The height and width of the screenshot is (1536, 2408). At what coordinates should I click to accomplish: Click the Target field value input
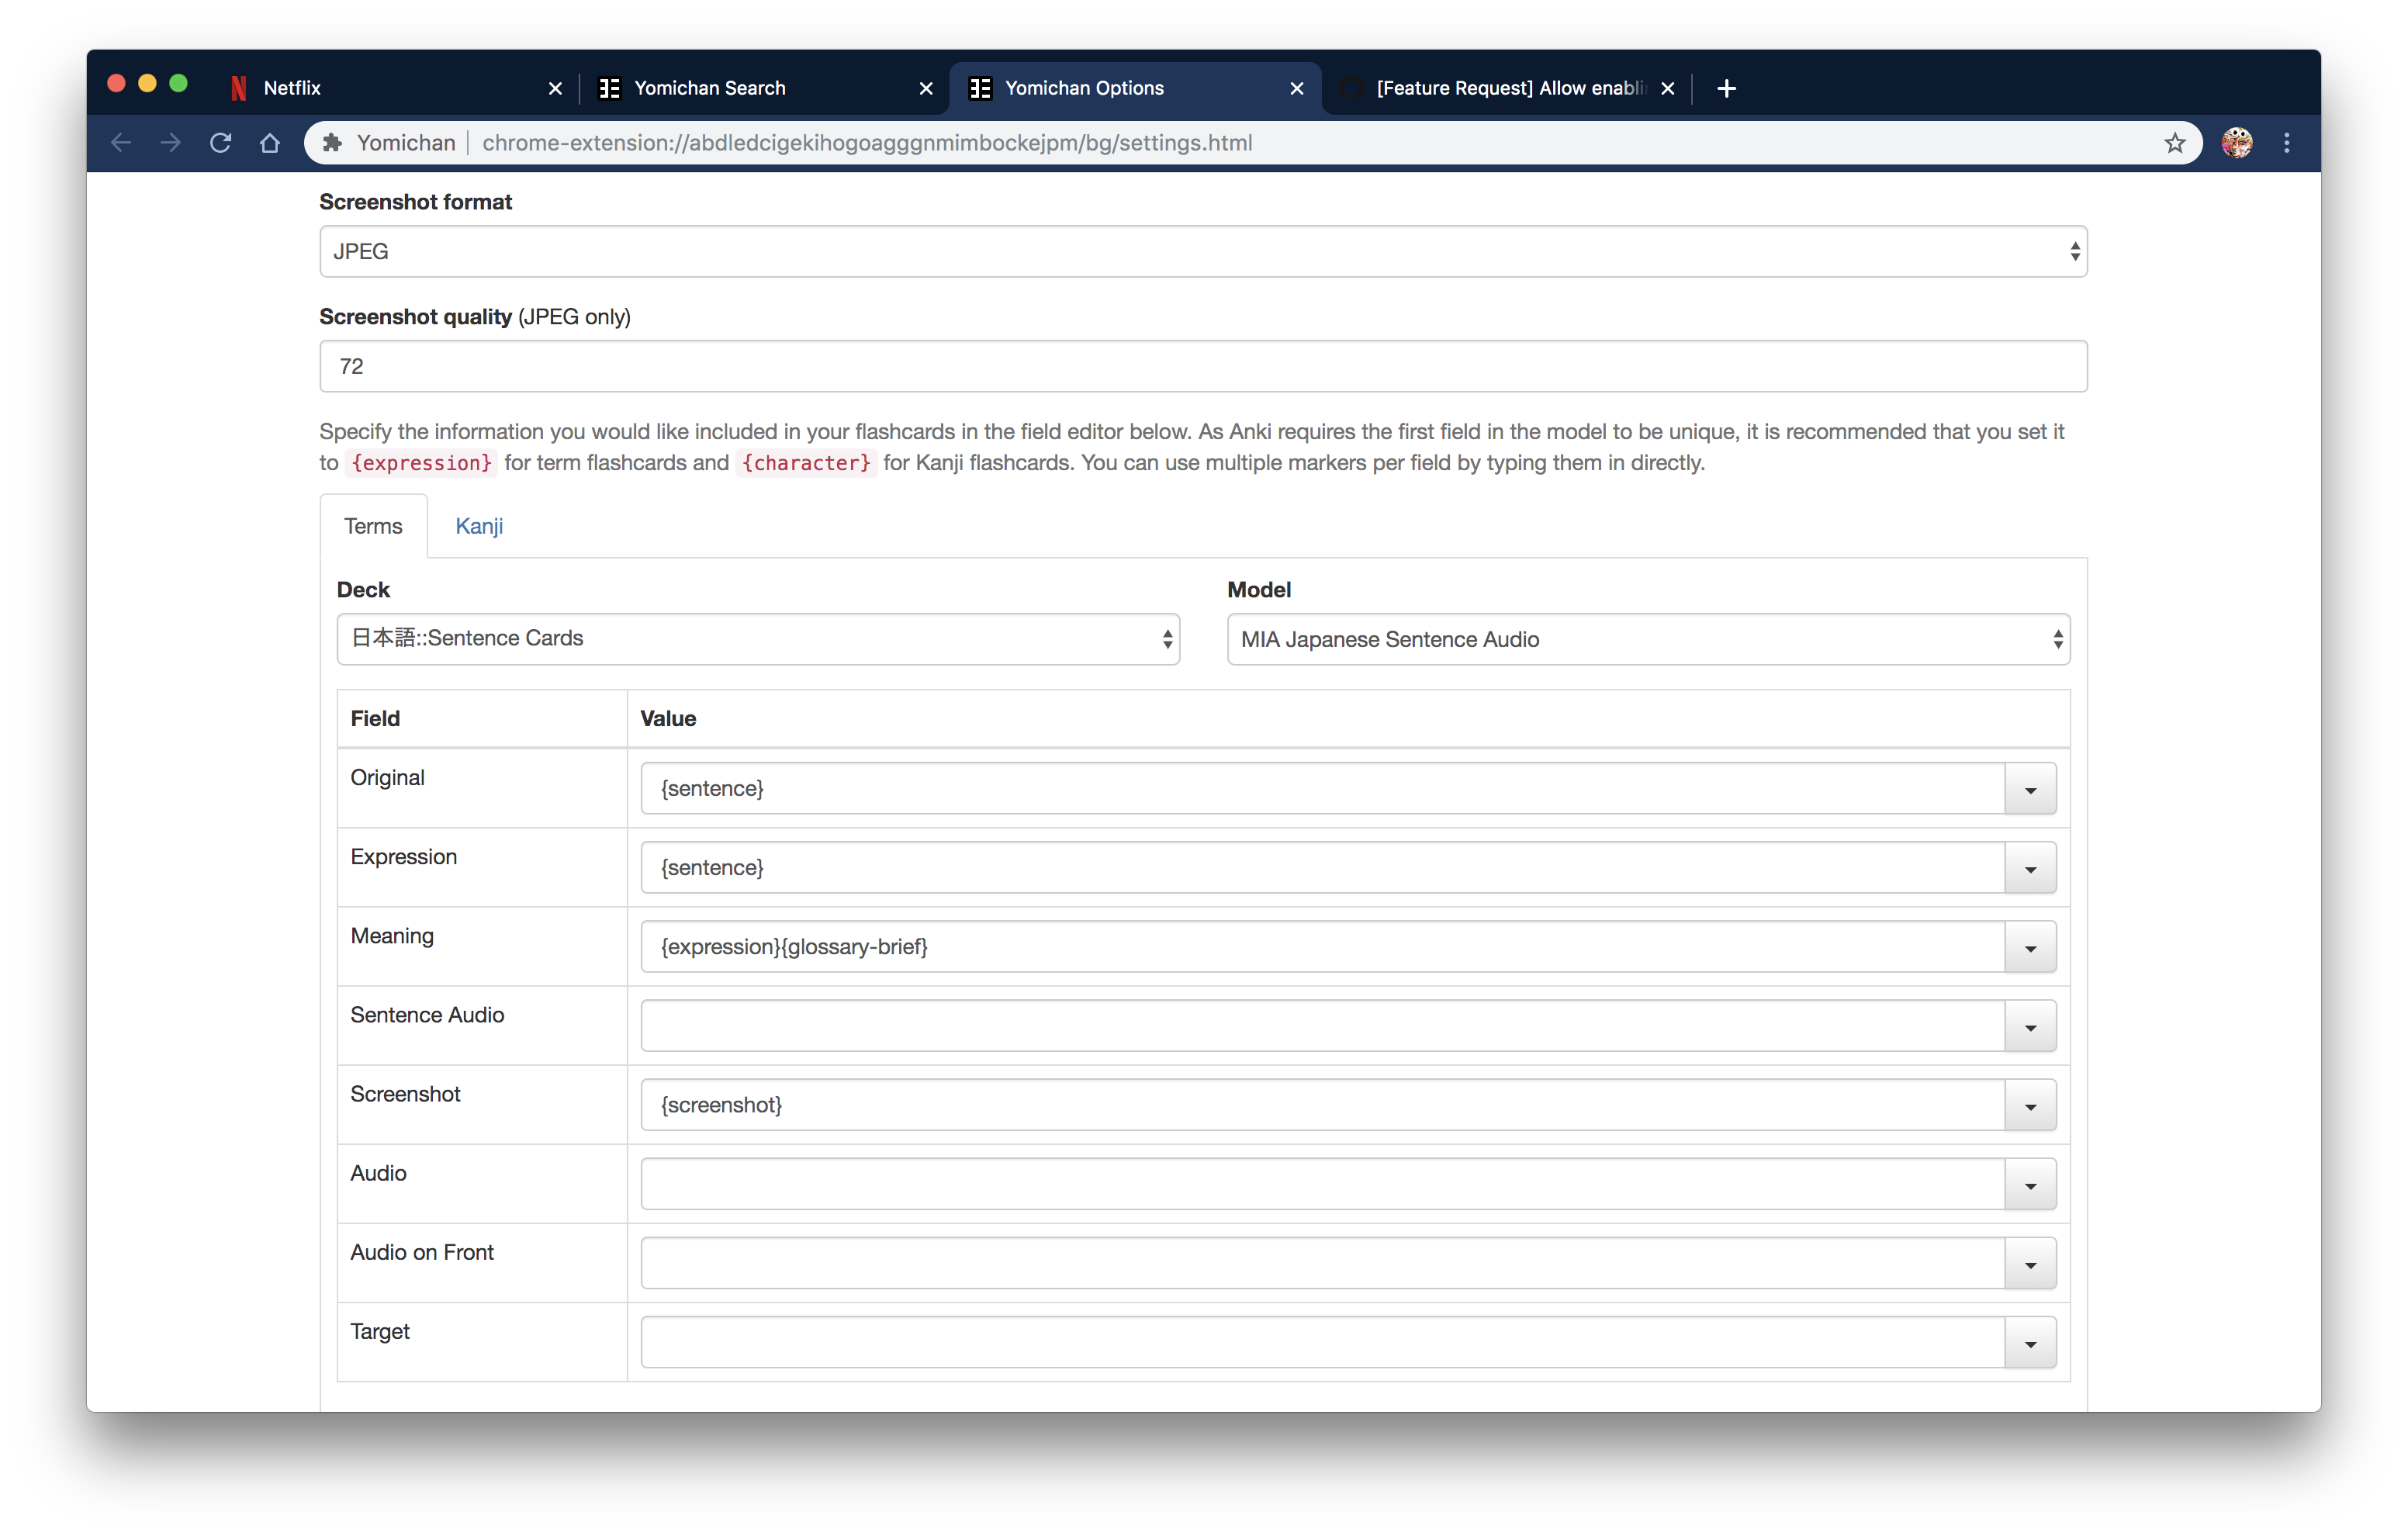tap(1322, 1343)
